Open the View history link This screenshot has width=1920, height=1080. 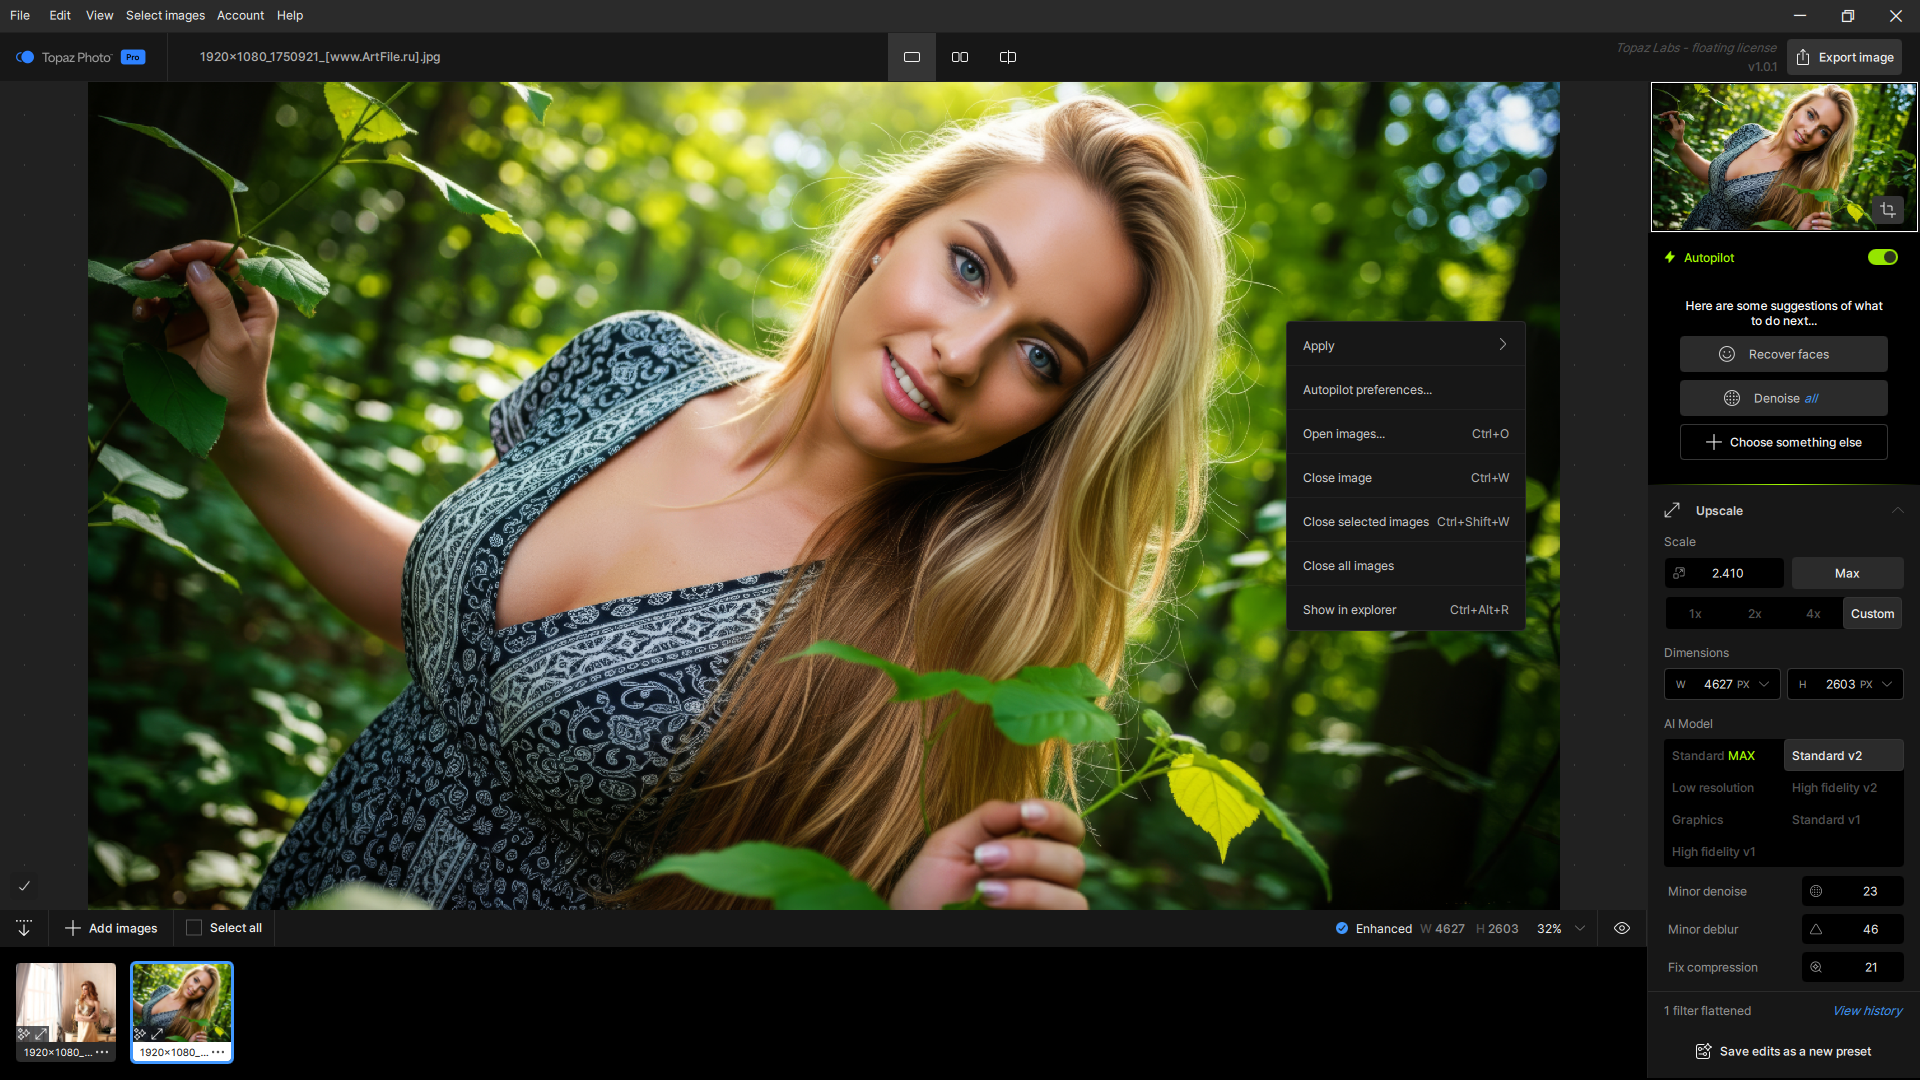1867,1011
